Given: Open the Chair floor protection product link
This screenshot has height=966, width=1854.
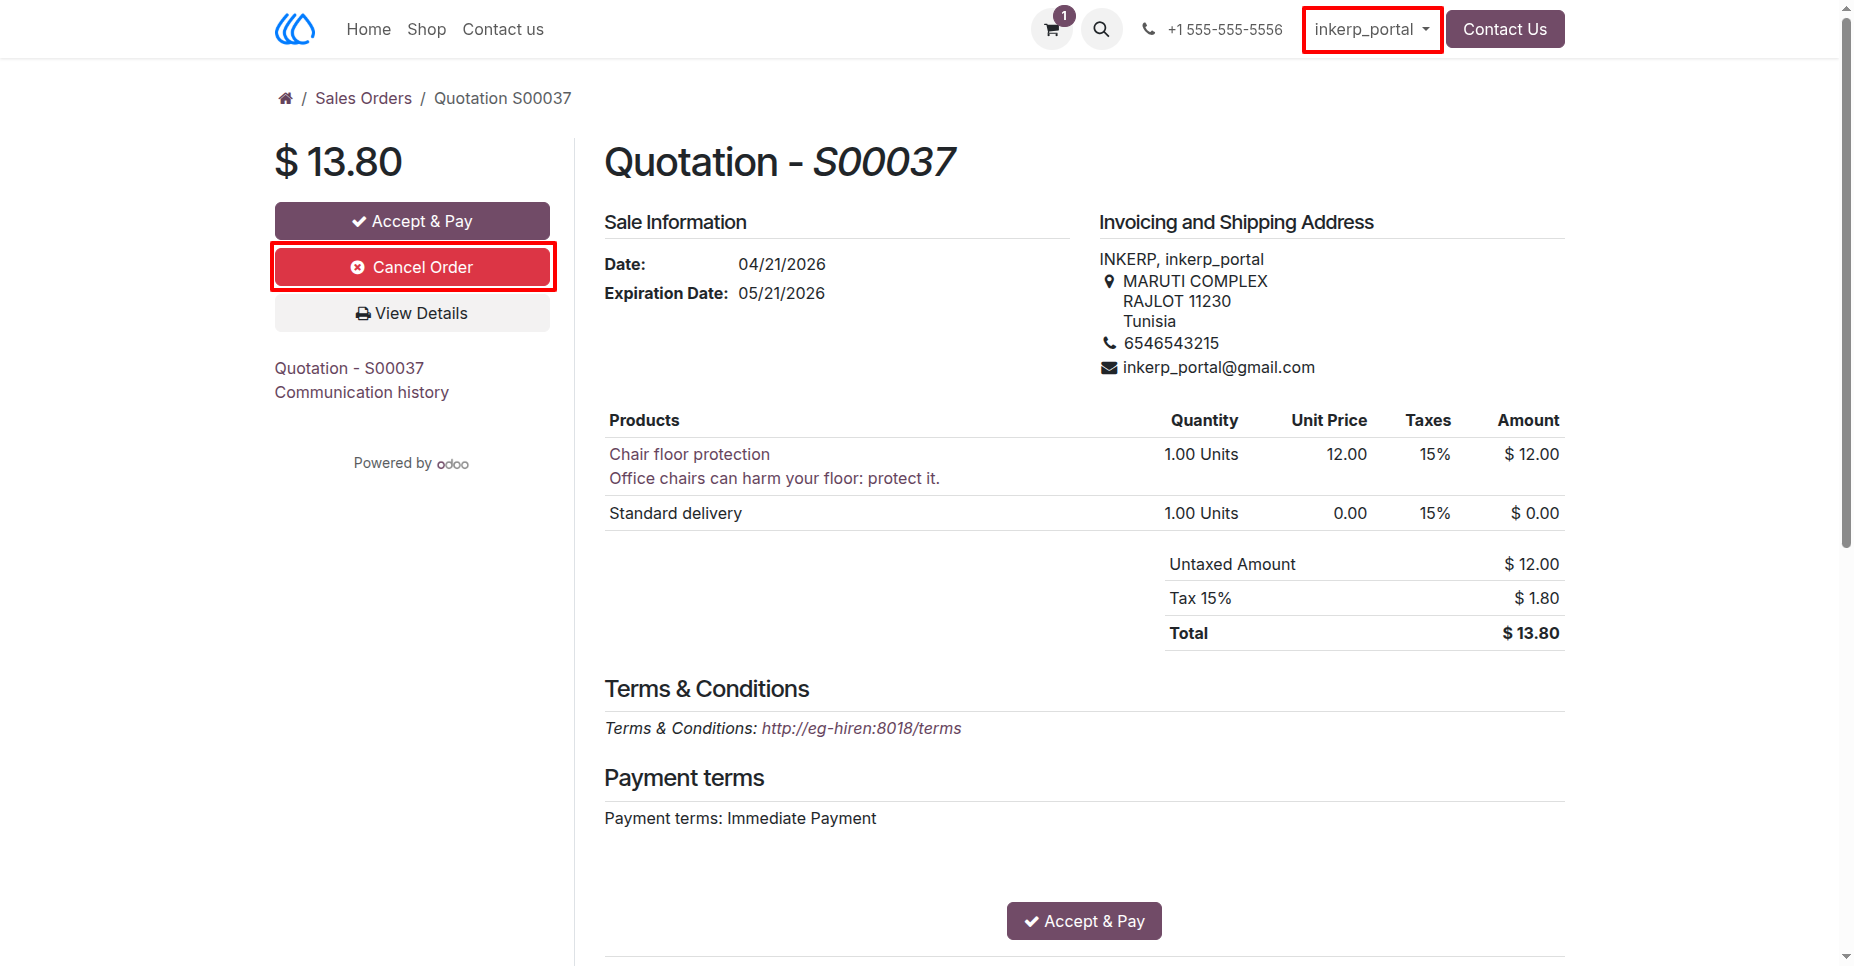Looking at the screenshot, I should coord(689,454).
